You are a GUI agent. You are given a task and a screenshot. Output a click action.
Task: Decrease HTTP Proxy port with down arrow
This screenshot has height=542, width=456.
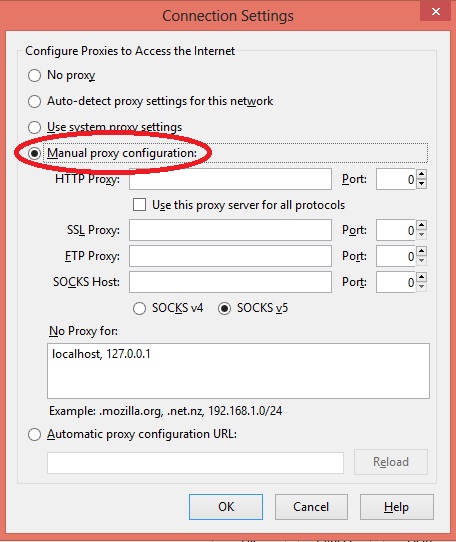pos(421,184)
